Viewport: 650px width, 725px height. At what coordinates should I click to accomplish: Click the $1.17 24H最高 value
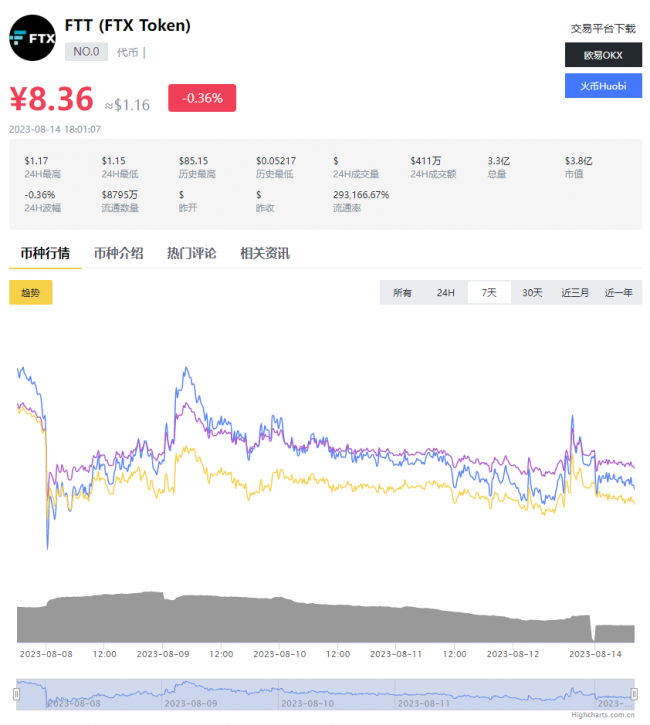[x=36, y=161]
